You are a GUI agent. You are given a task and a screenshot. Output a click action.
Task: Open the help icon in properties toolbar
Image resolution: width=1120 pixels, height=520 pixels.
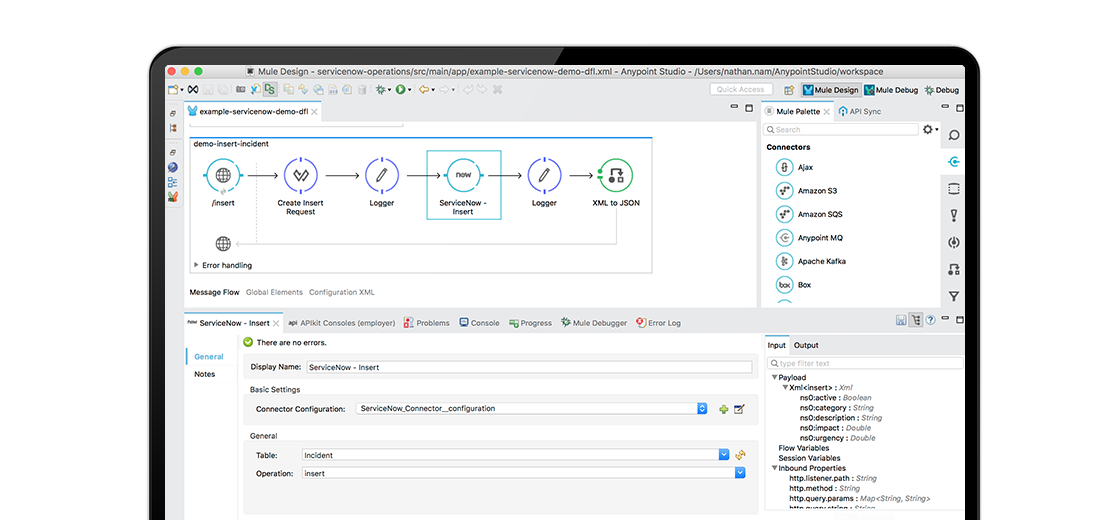point(930,321)
